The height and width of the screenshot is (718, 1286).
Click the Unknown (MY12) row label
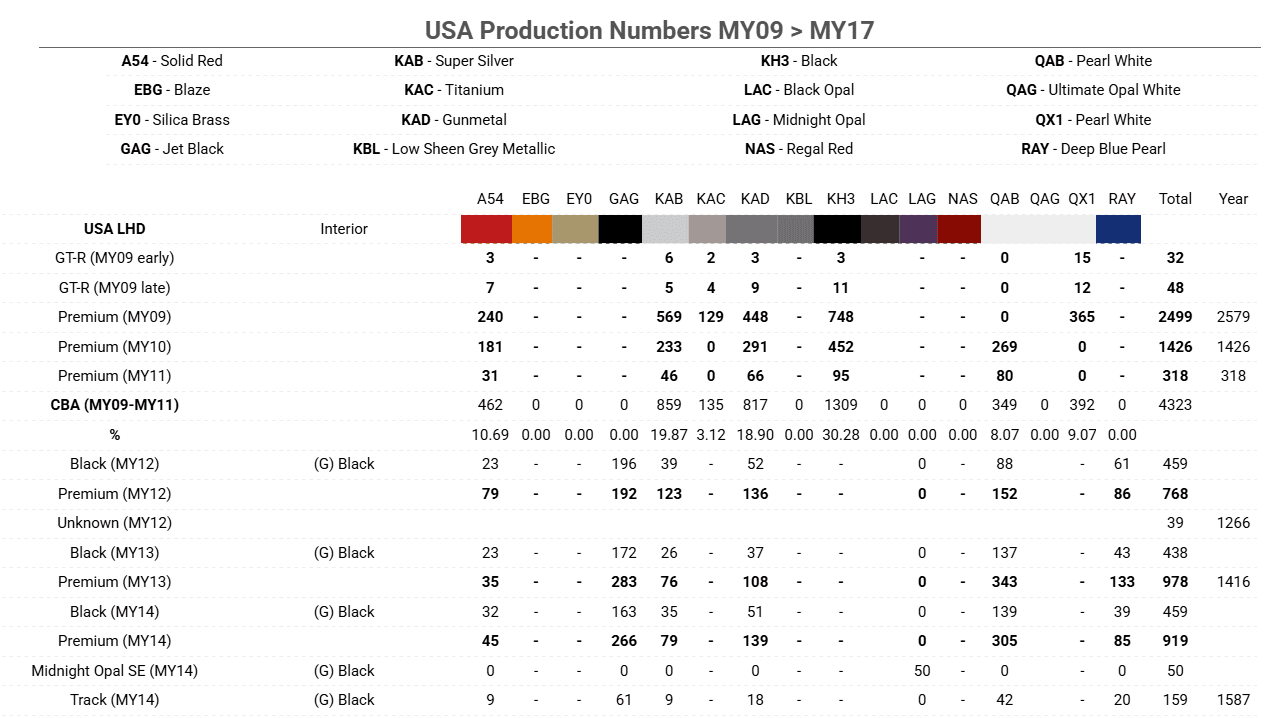click(x=114, y=523)
